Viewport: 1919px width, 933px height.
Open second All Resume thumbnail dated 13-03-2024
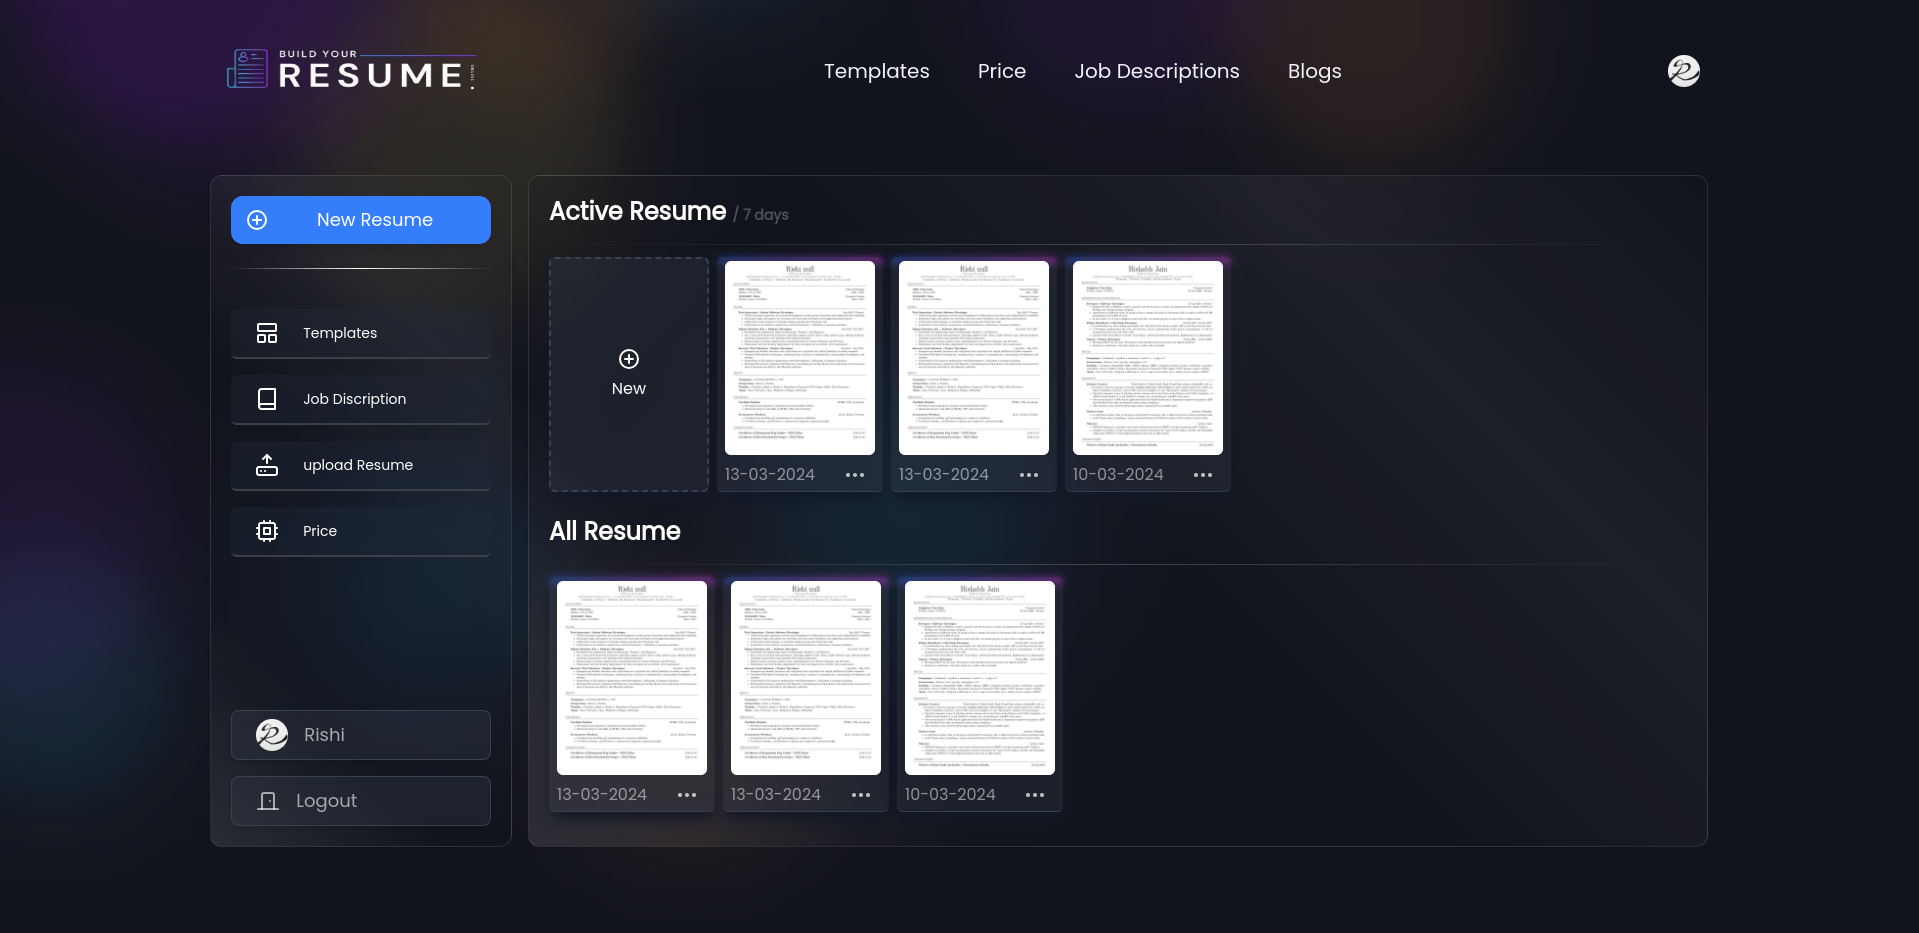click(x=806, y=678)
